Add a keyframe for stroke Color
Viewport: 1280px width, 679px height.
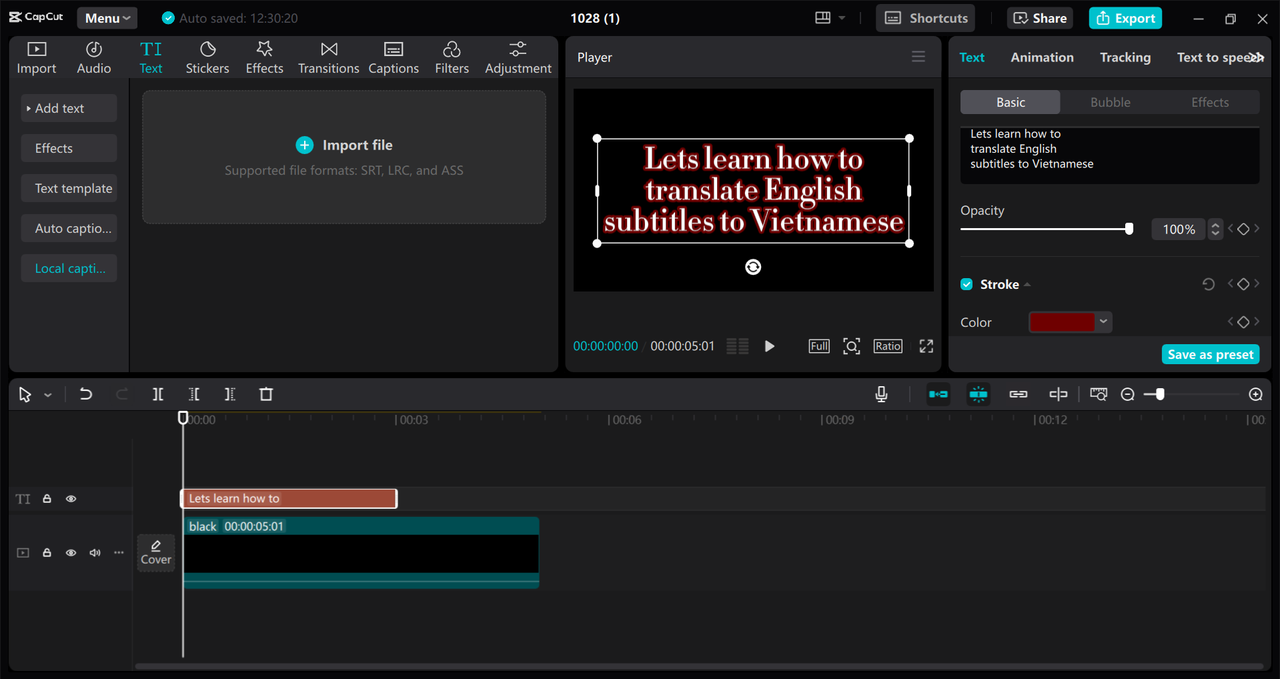[1243, 322]
